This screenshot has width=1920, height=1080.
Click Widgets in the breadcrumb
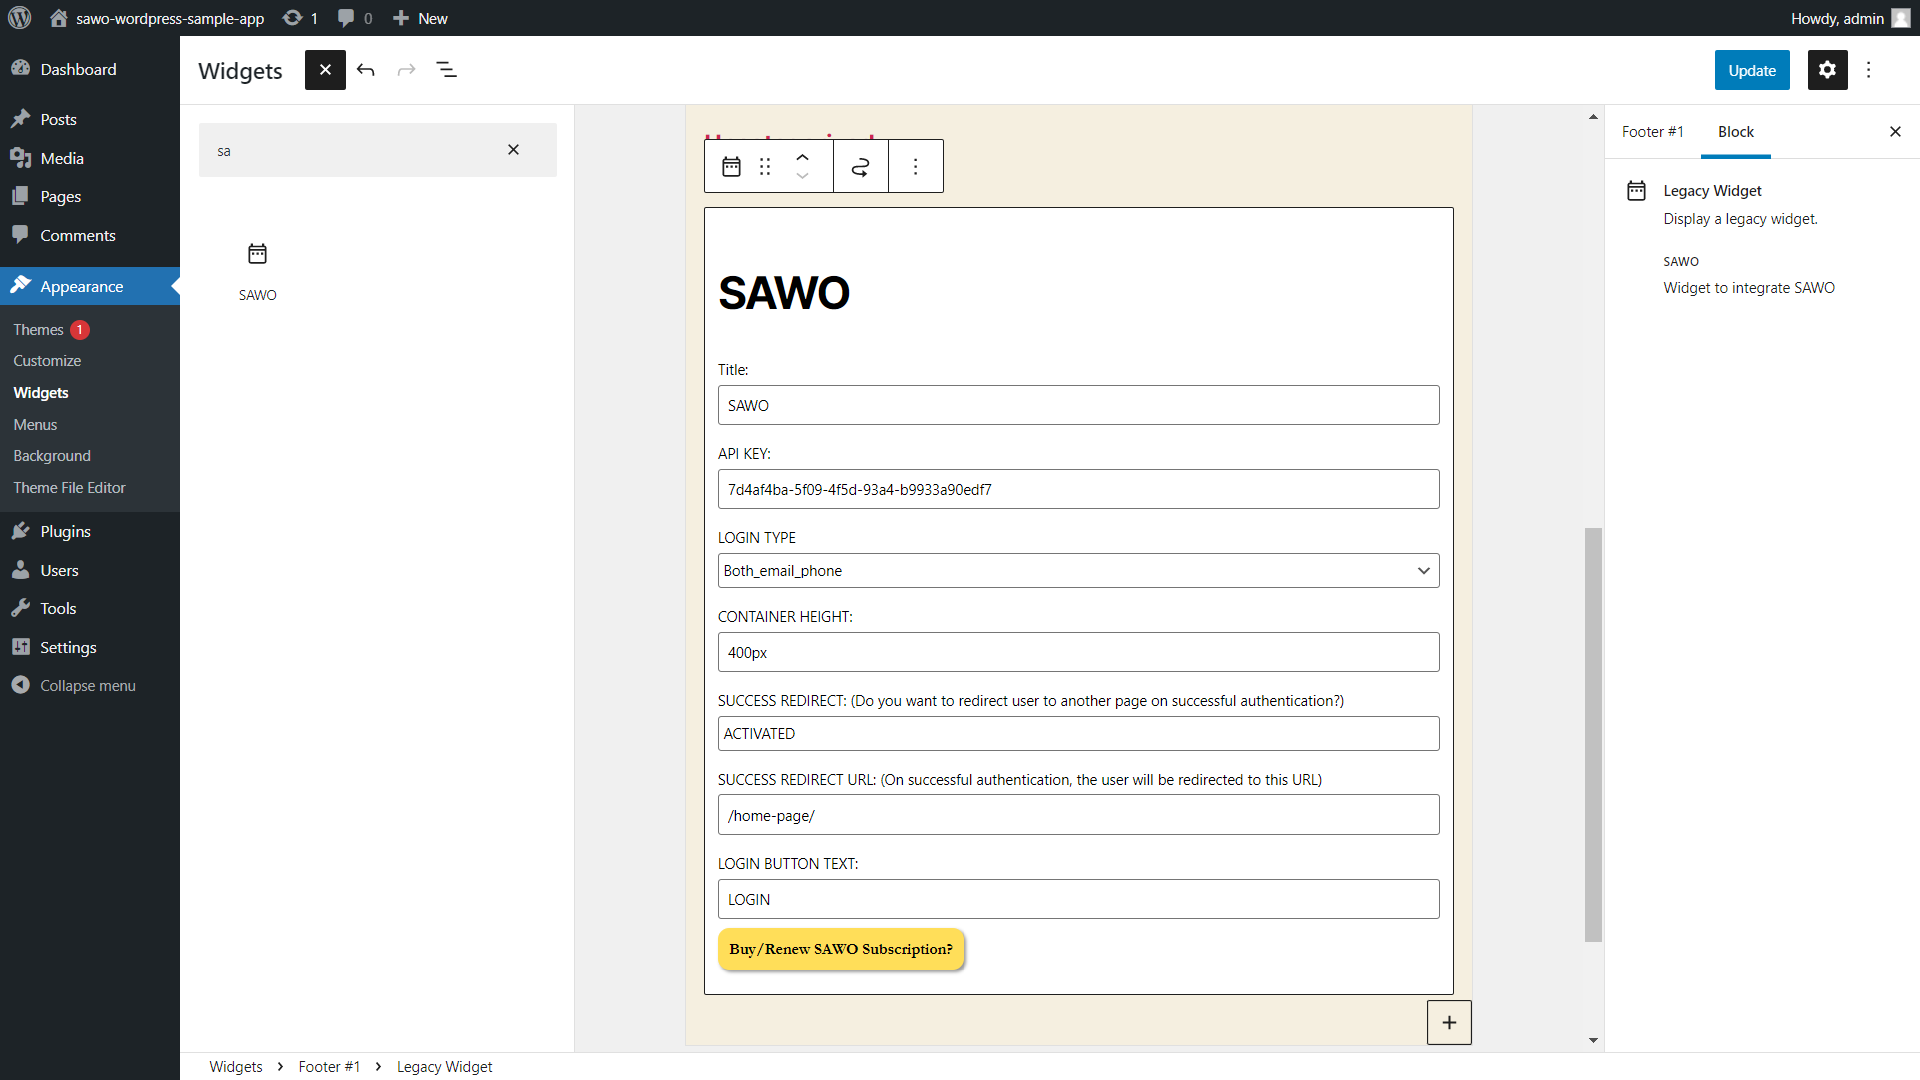pyautogui.click(x=236, y=1067)
